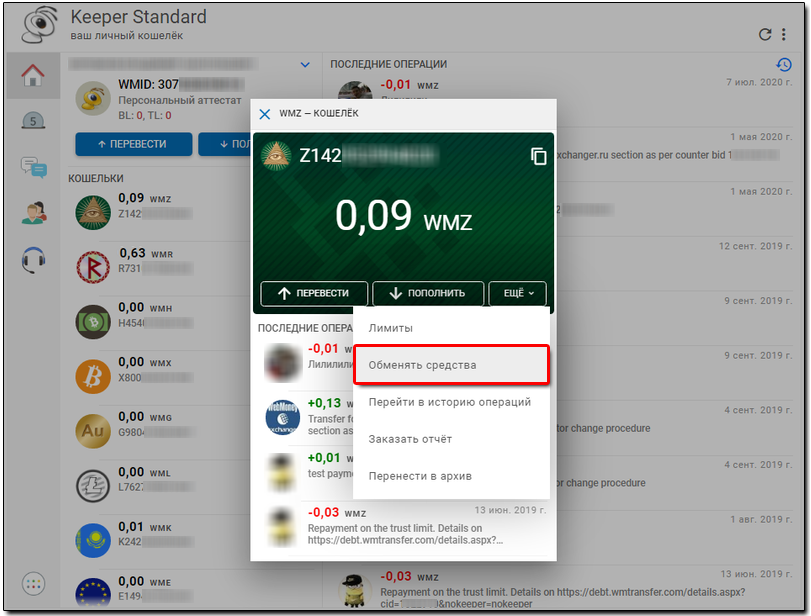Click the WMID profile avatar
The image size is (811, 616).
tap(93, 98)
